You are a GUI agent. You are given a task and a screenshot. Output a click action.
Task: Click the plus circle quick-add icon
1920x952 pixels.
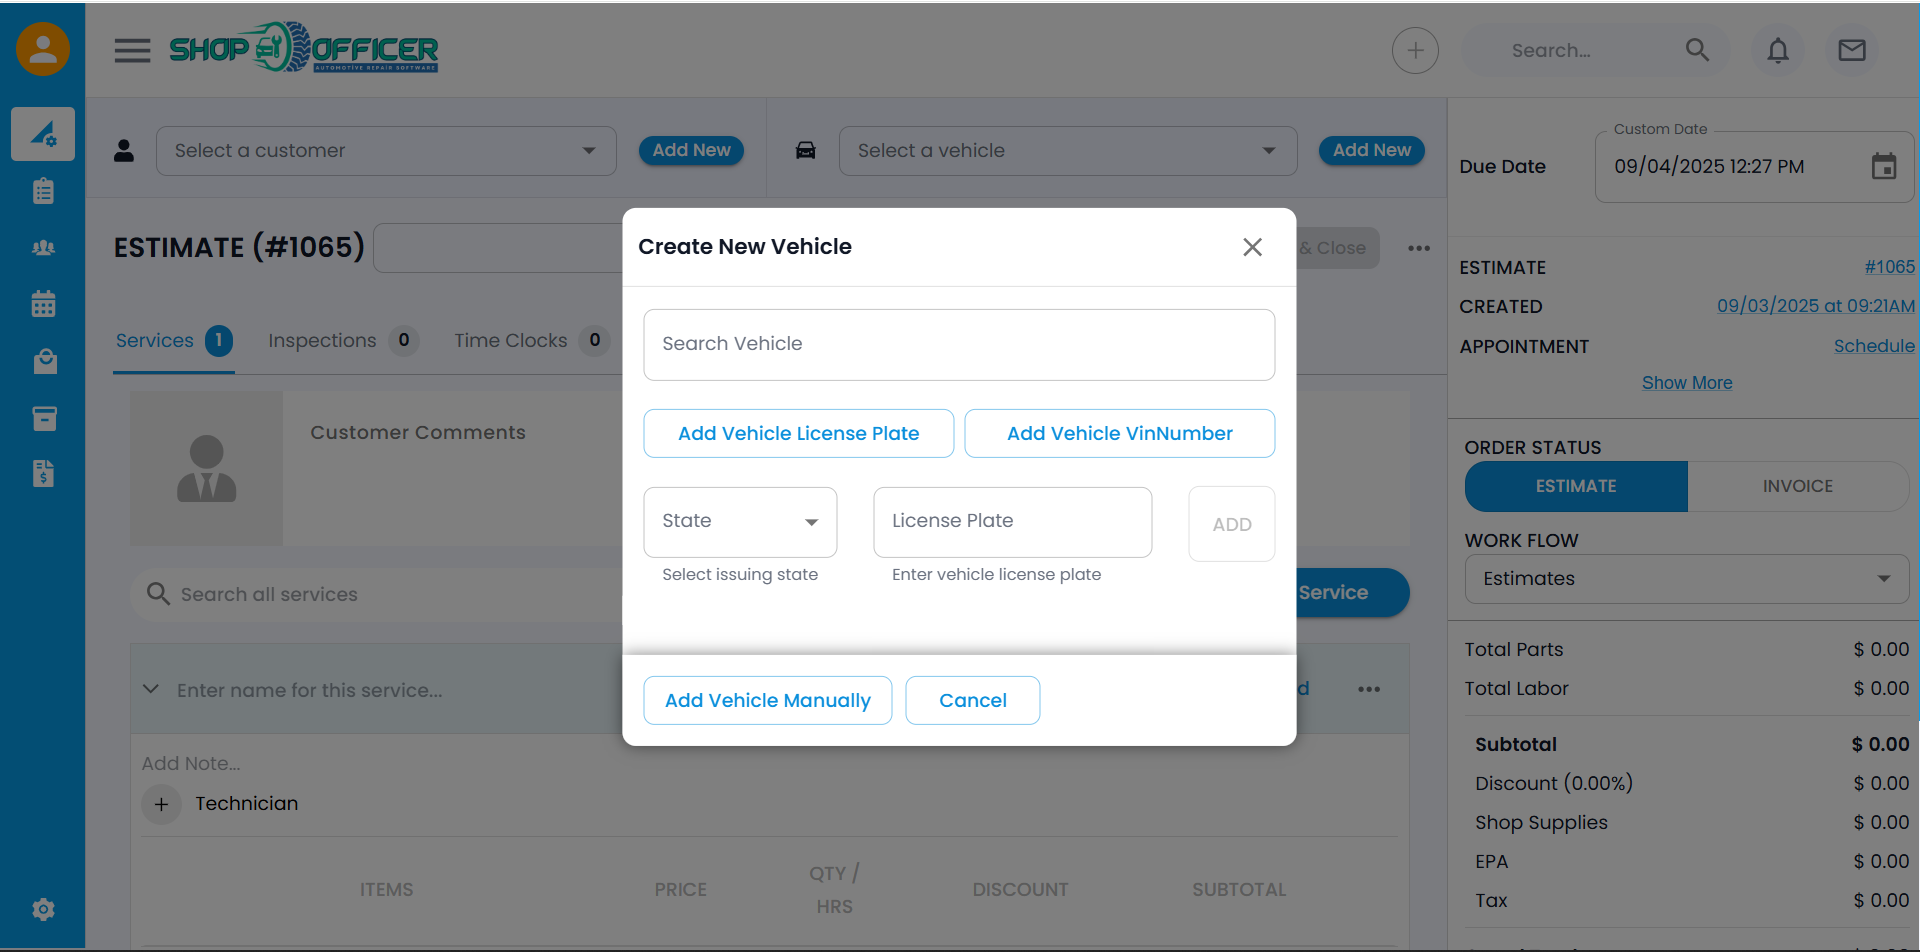(x=1415, y=50)
